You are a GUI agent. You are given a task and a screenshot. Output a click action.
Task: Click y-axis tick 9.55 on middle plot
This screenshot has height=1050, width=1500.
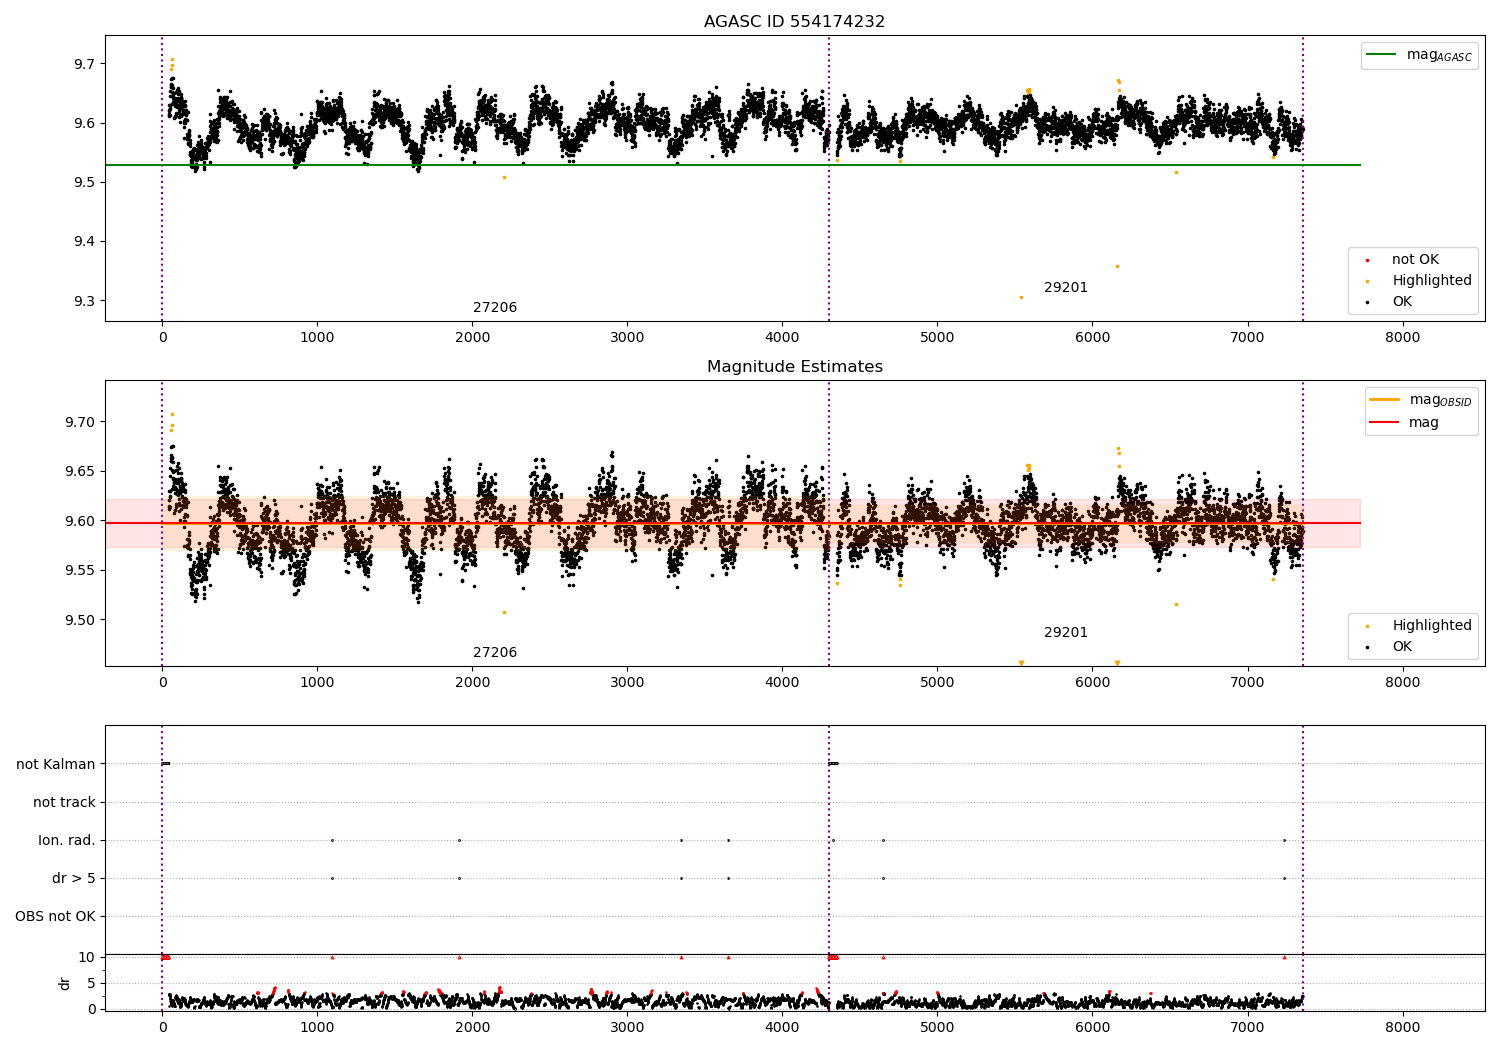[79, 571]
